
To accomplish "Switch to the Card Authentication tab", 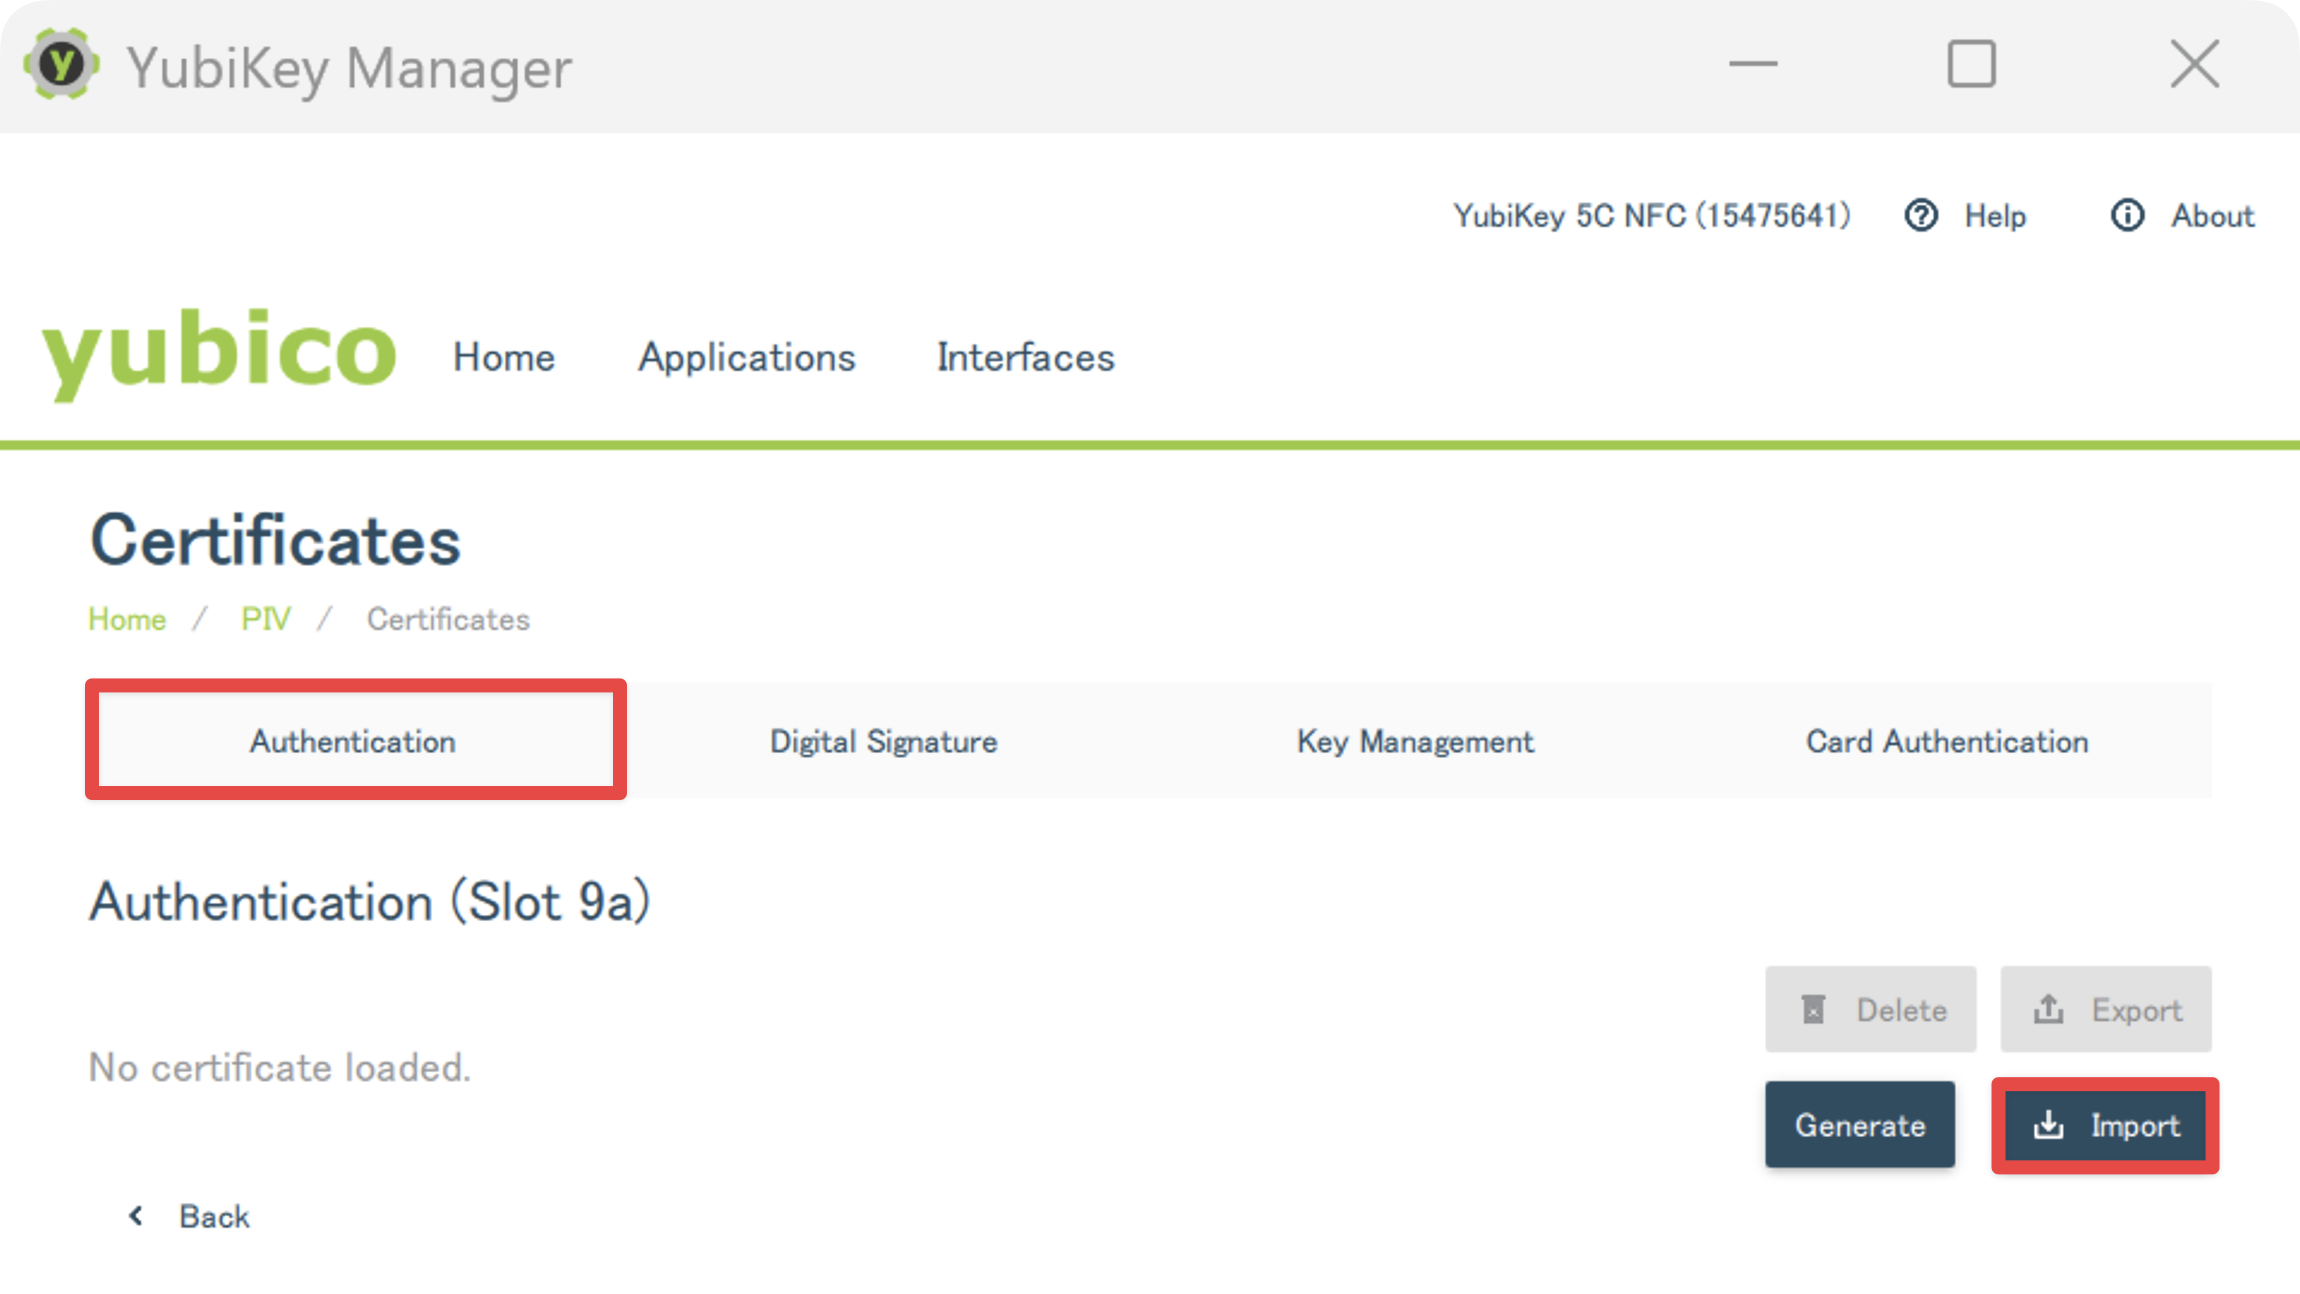I will tap(1946, 741).
